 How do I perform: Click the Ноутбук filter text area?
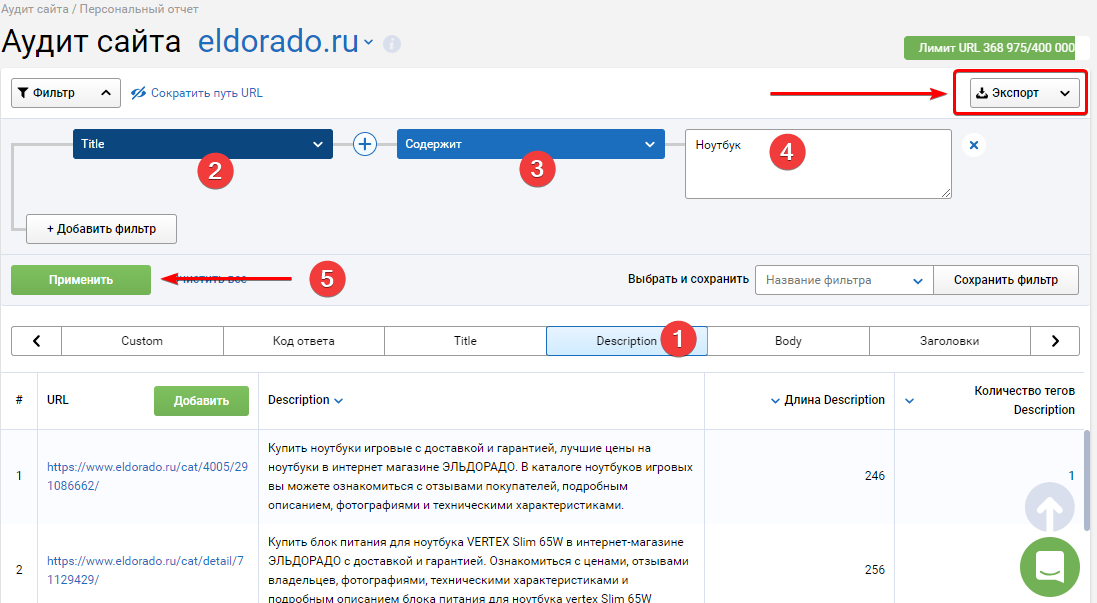tap(818, 164)
